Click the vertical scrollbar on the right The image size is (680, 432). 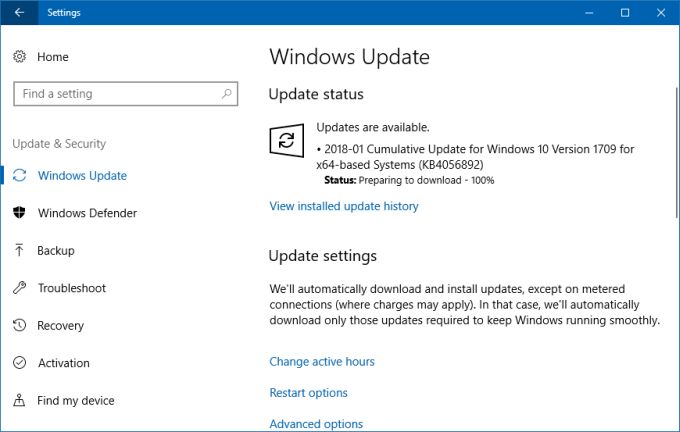[676, 152]
